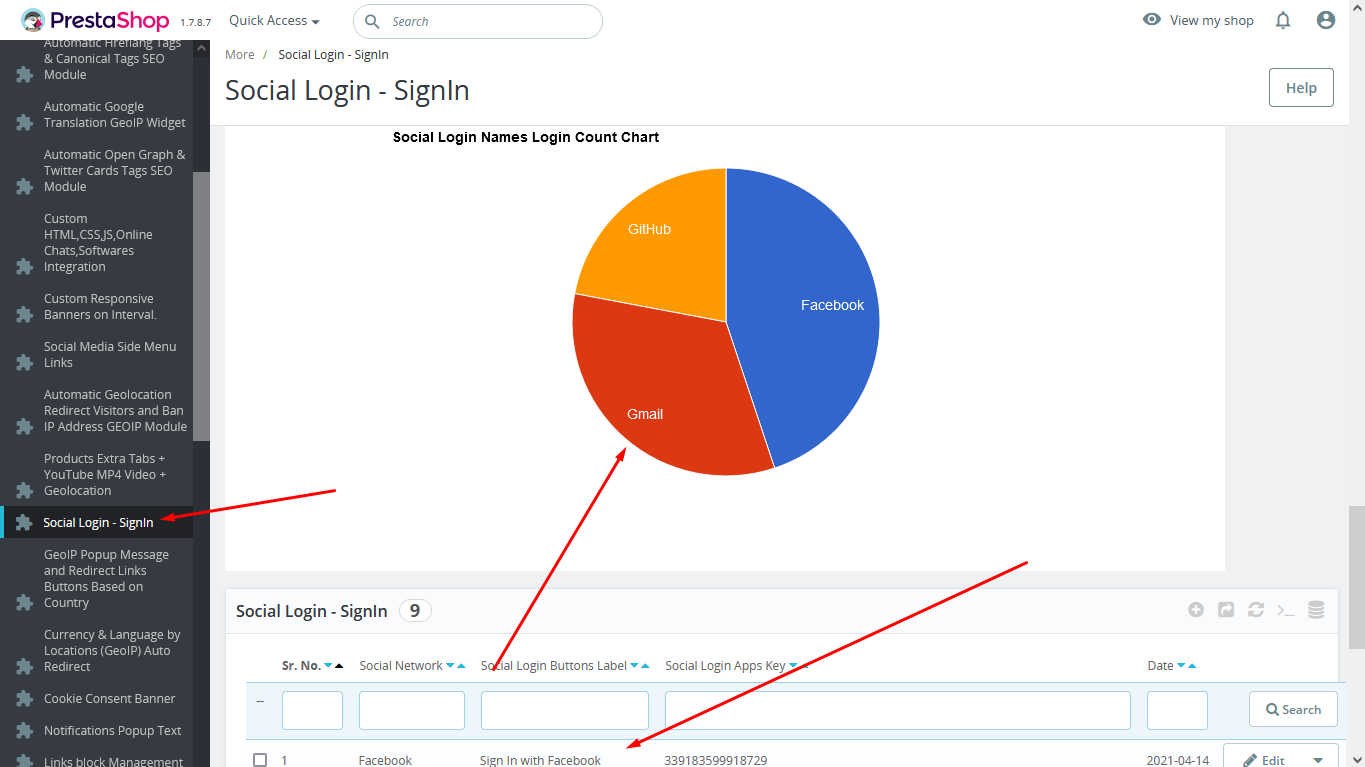Sort Date column descending arrow

coord(1181,666)
